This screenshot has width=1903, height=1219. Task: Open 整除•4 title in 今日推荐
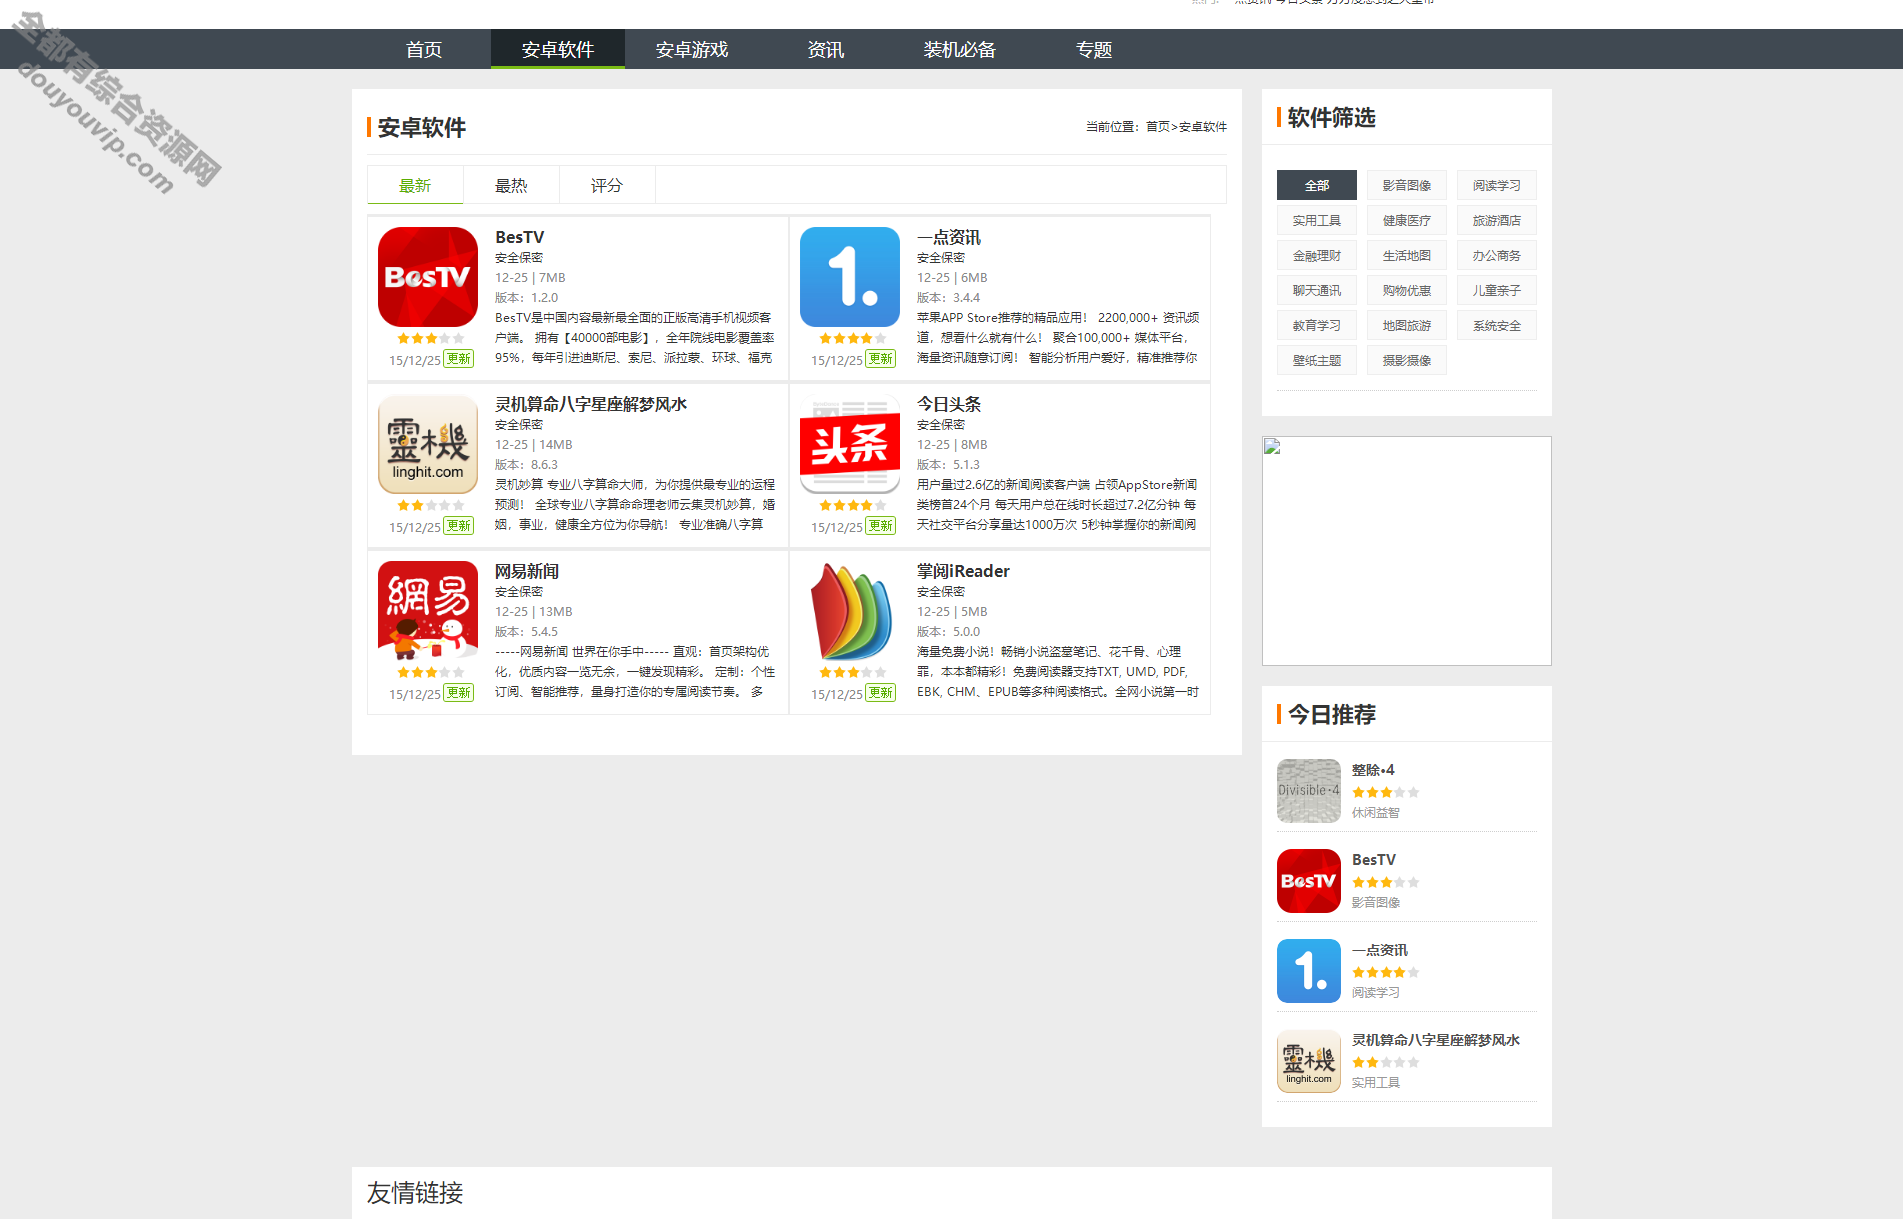pyautogui.click(x=1373, y=770)
